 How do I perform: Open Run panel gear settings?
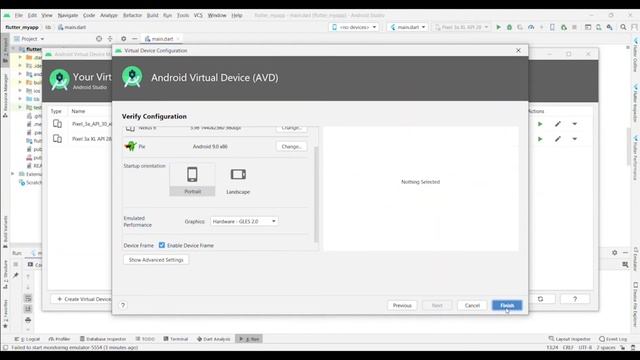[615, 253]
